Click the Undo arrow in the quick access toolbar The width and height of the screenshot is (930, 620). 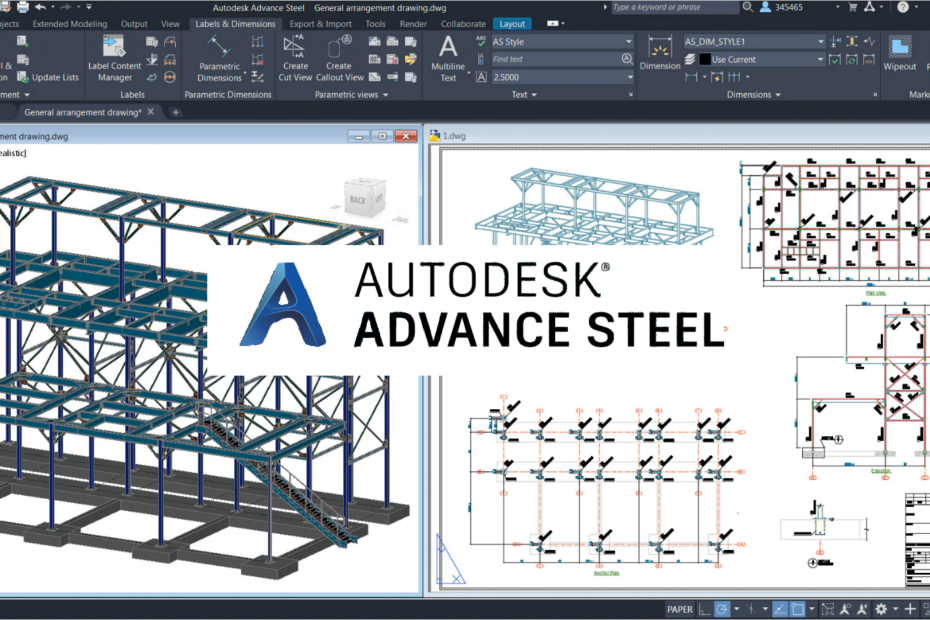coord(40,7)
